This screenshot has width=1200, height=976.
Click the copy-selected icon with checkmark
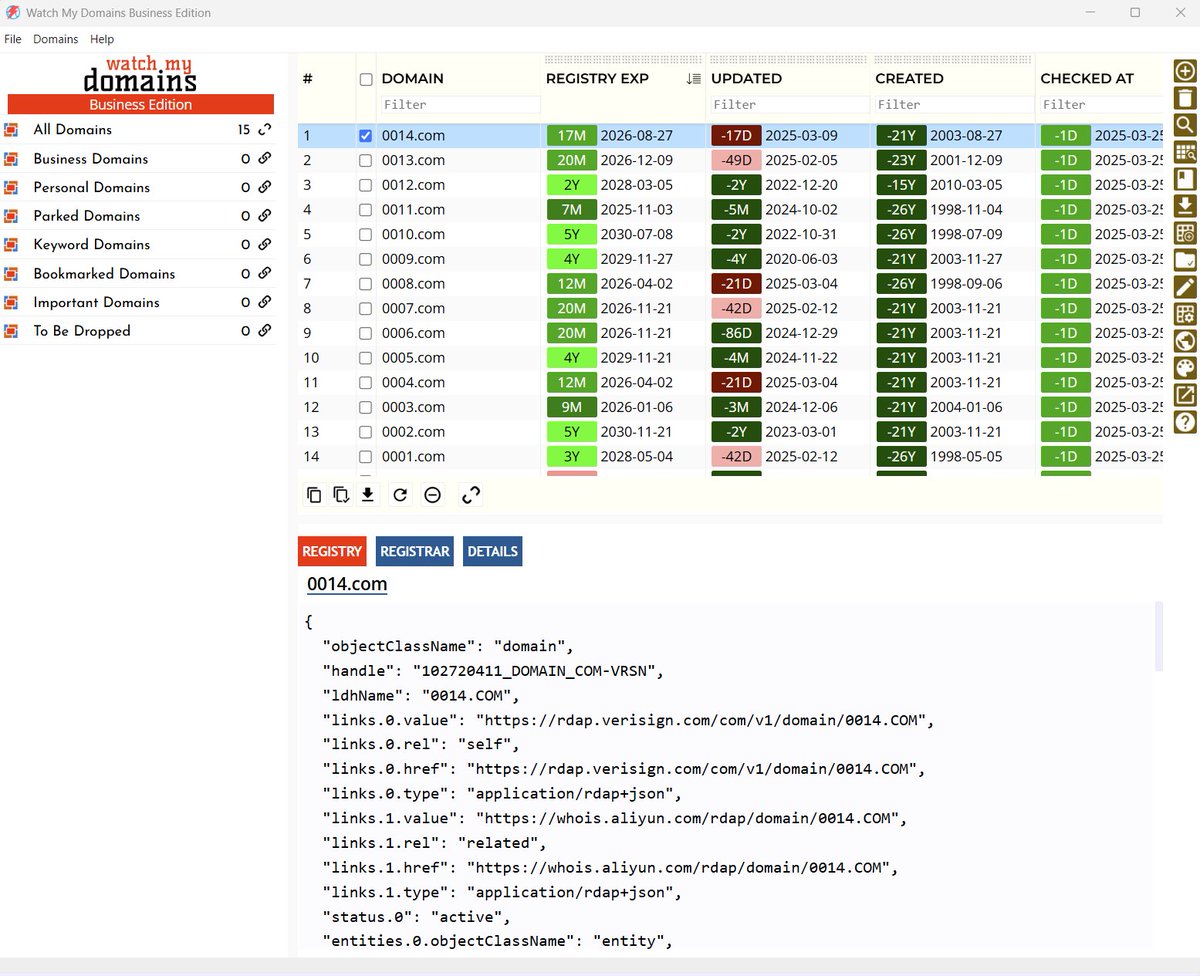point(341,494)
